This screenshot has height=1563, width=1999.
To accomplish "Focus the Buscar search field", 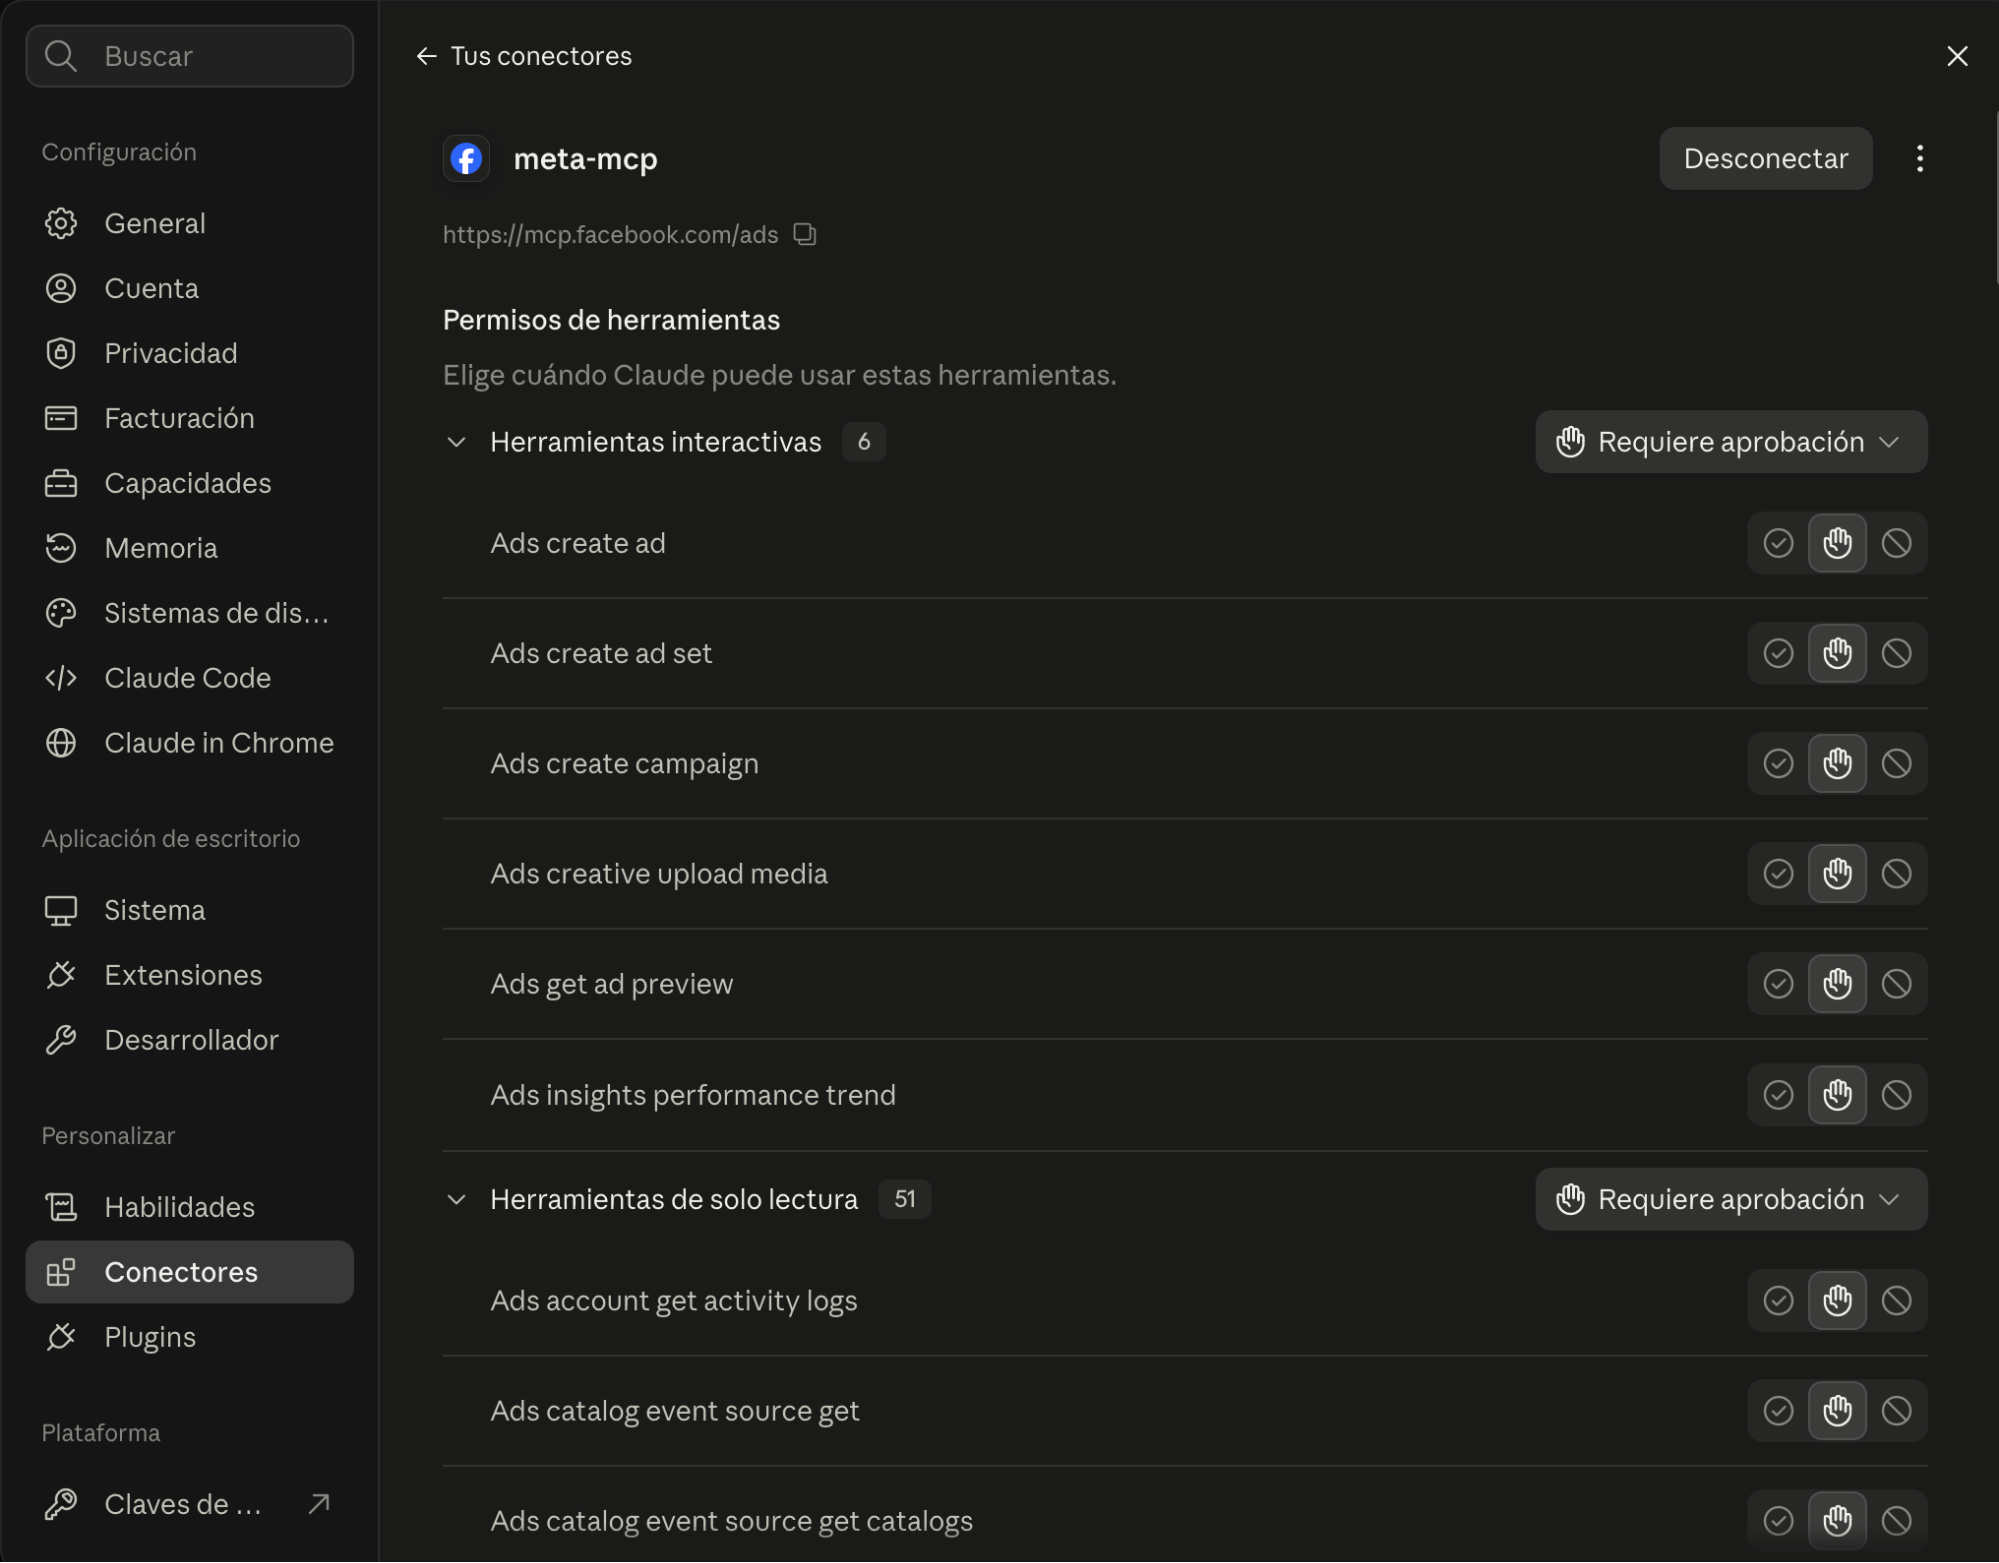I will [x=189, y=56].
